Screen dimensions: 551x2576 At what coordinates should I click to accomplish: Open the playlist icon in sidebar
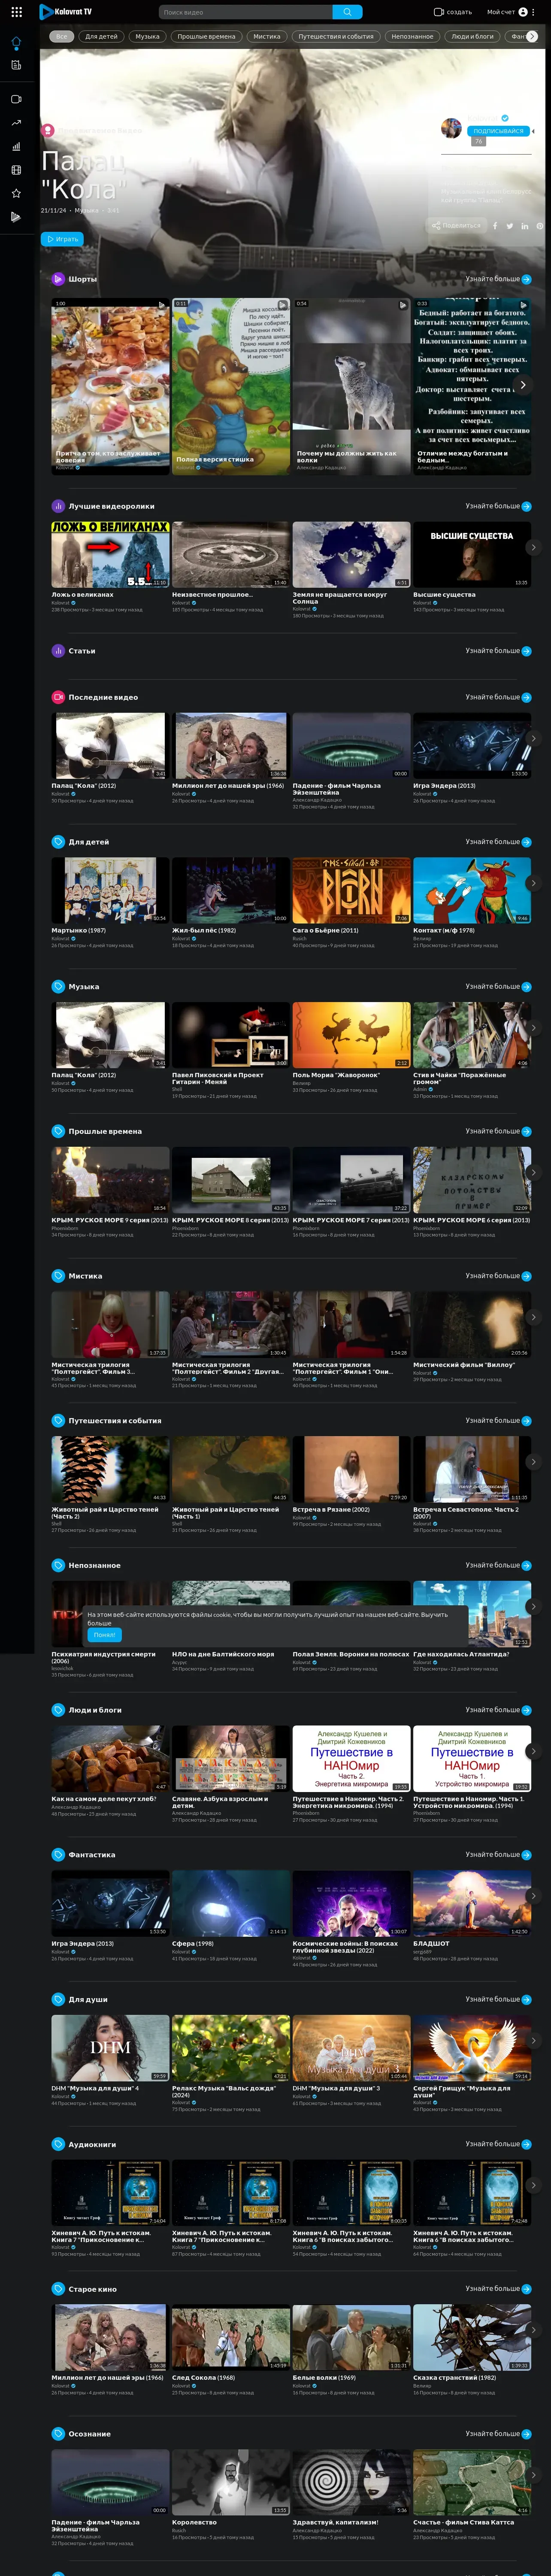(16, 216)
